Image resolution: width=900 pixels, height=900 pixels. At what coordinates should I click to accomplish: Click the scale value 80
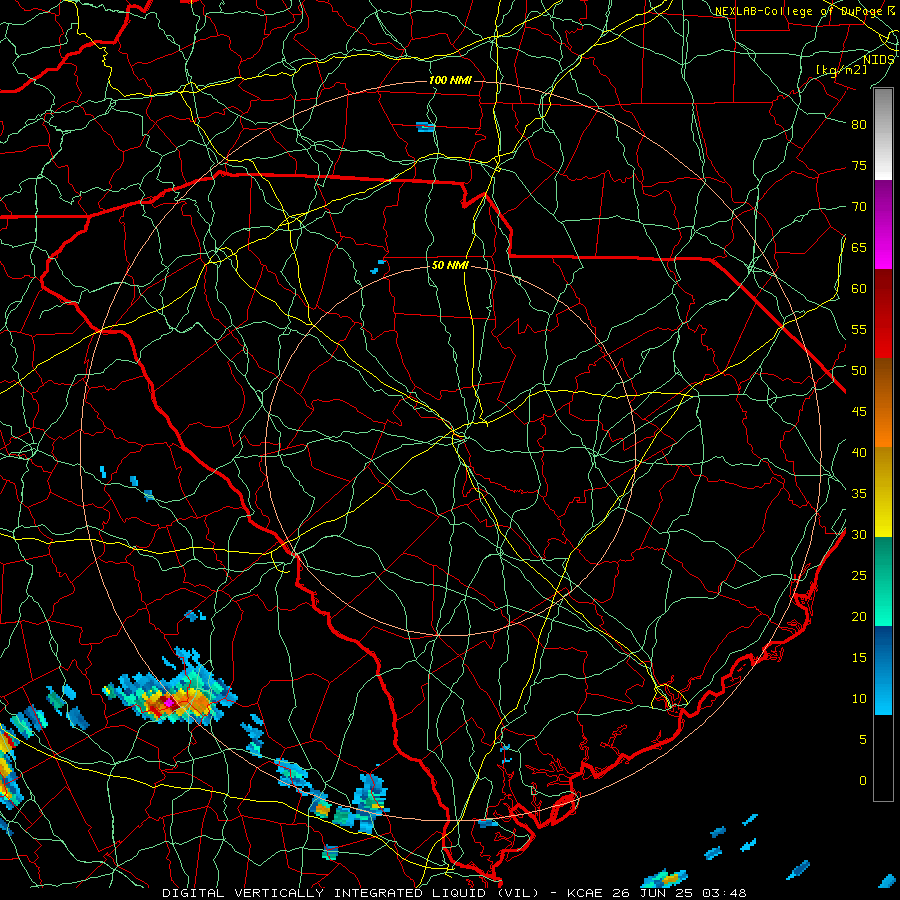point(859,125)
